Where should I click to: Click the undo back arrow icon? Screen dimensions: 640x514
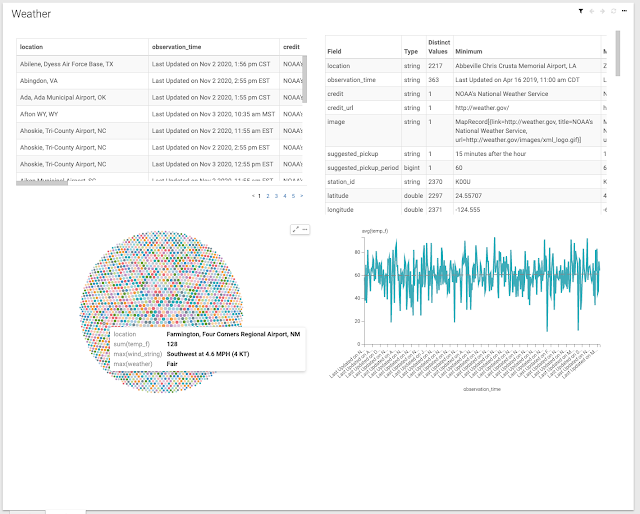[x=591, y=11]
